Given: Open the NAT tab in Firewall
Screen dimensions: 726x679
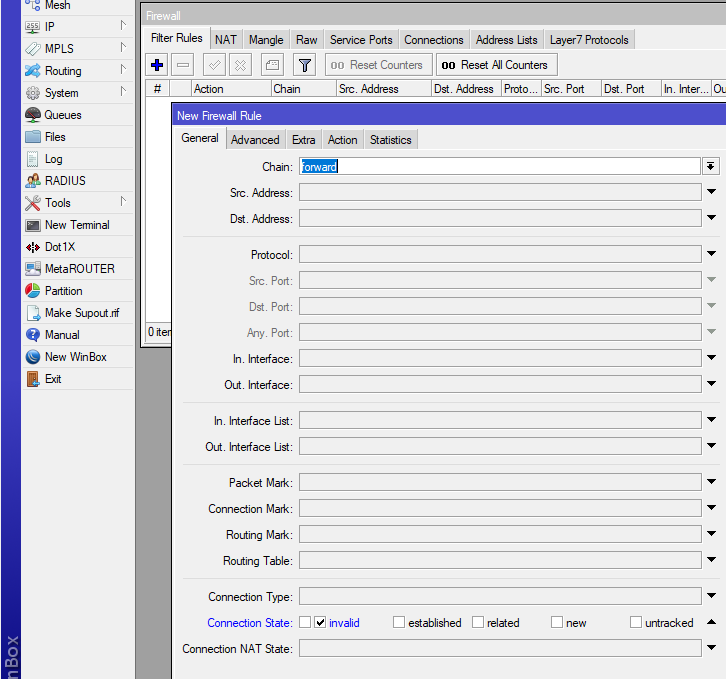Looking at the screenshot, I should [226, 40].
